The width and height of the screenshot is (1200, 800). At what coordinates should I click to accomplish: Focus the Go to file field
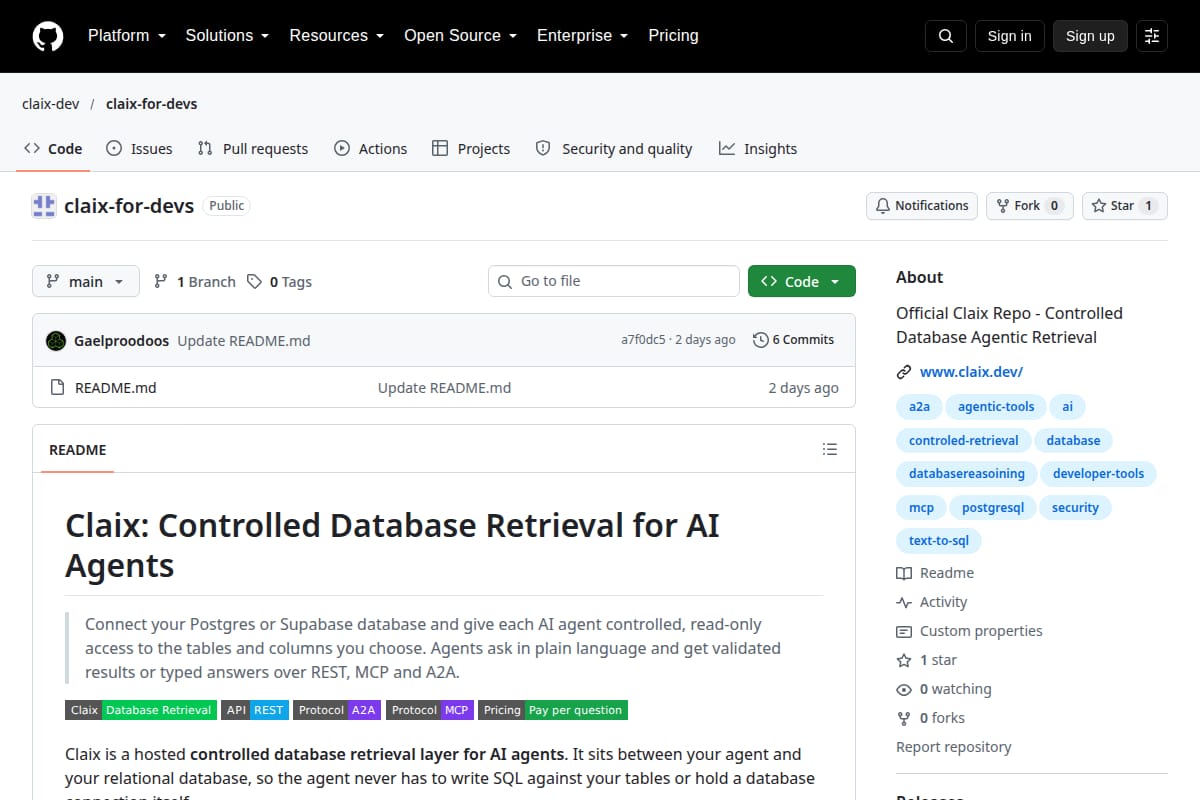614,282
